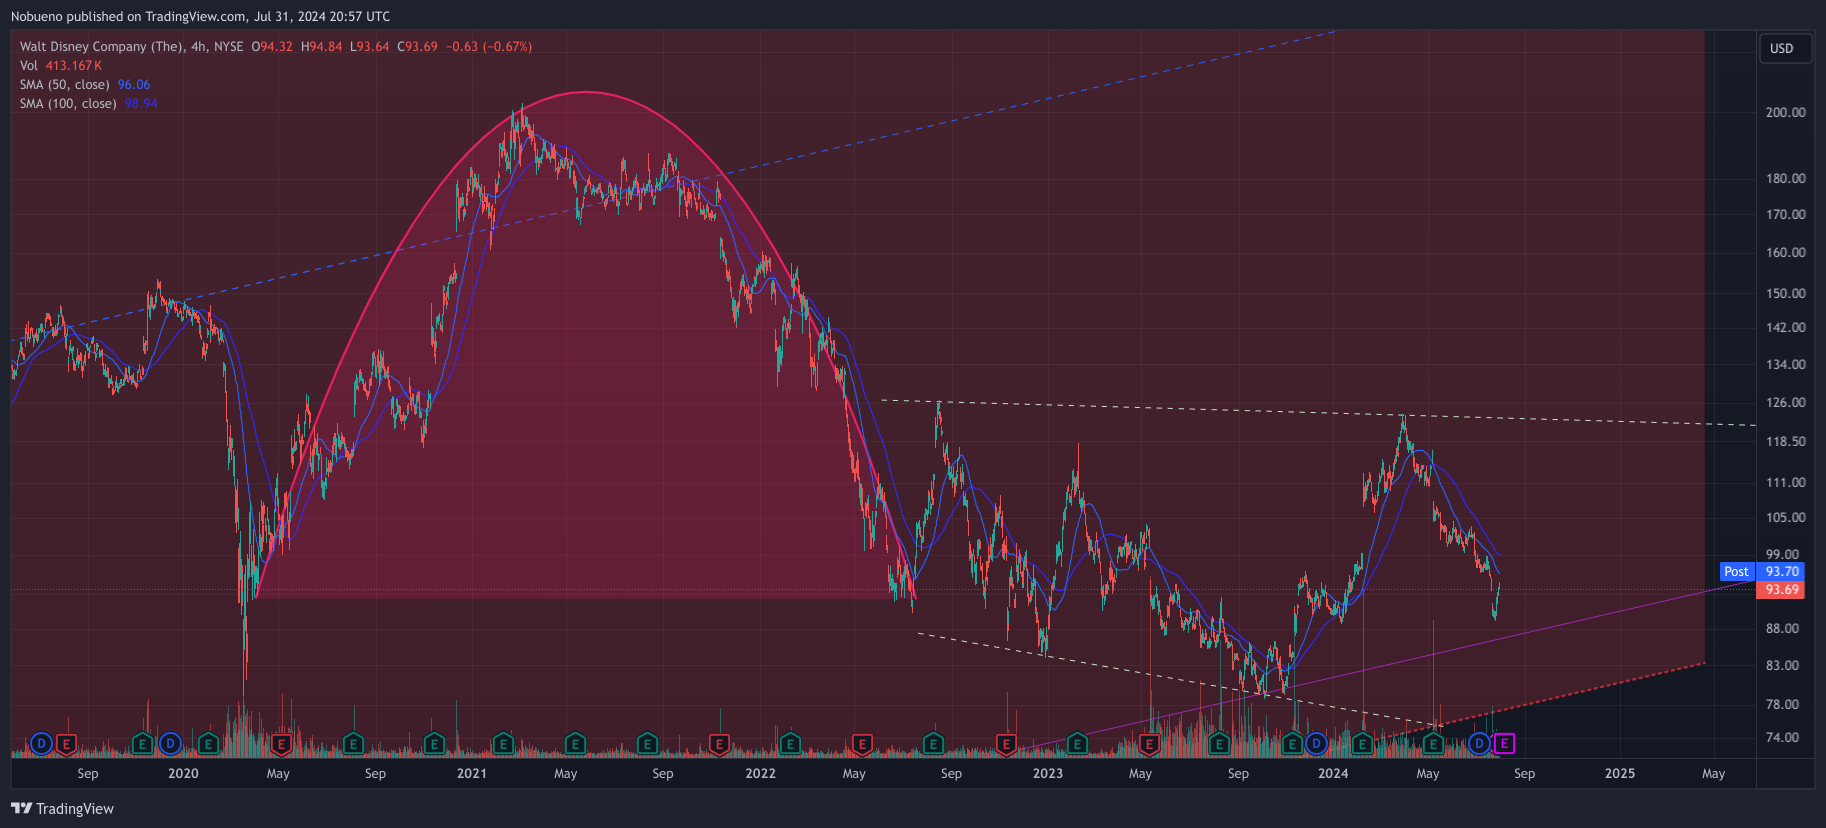Click the 142.00 price axis label

point(1786,327)
